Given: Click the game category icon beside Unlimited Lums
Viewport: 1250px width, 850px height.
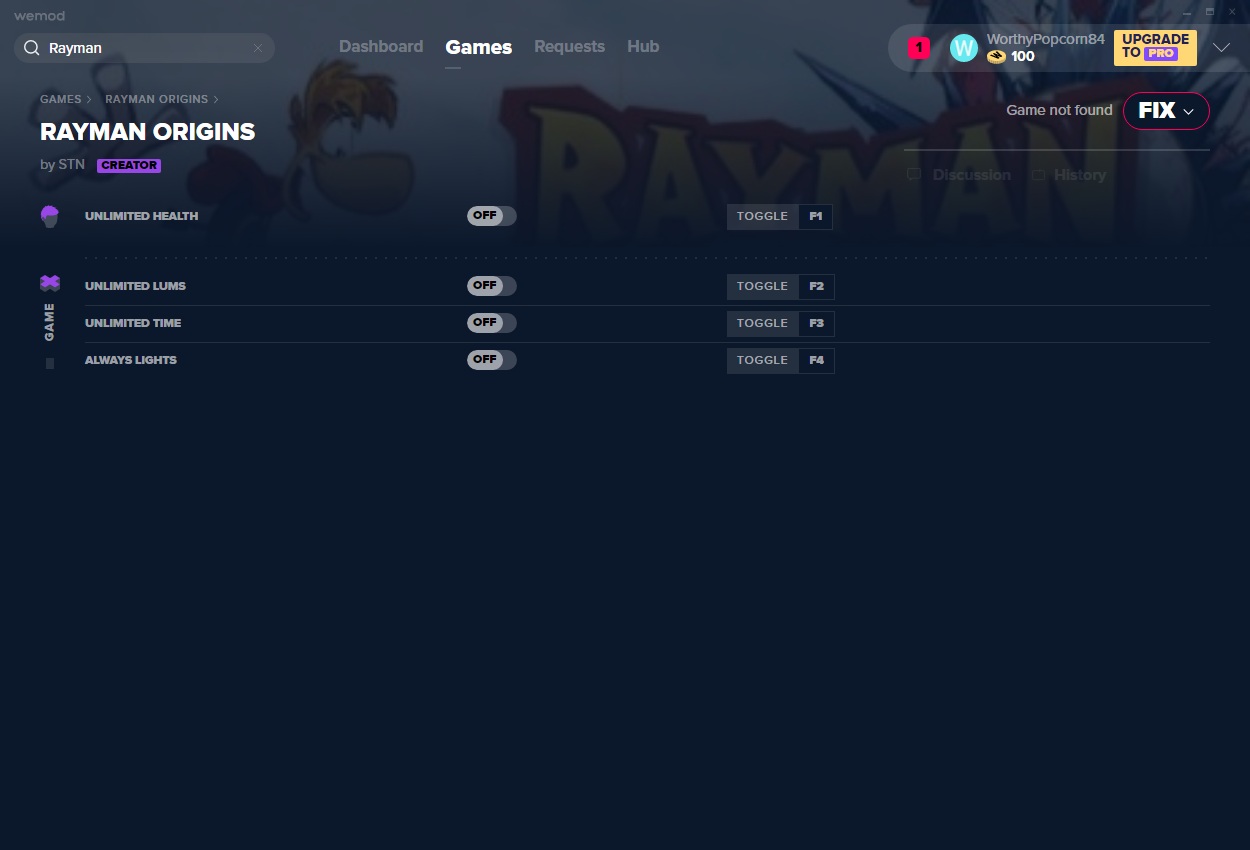Looking at the screenshot, I should (x=50, y=284).
